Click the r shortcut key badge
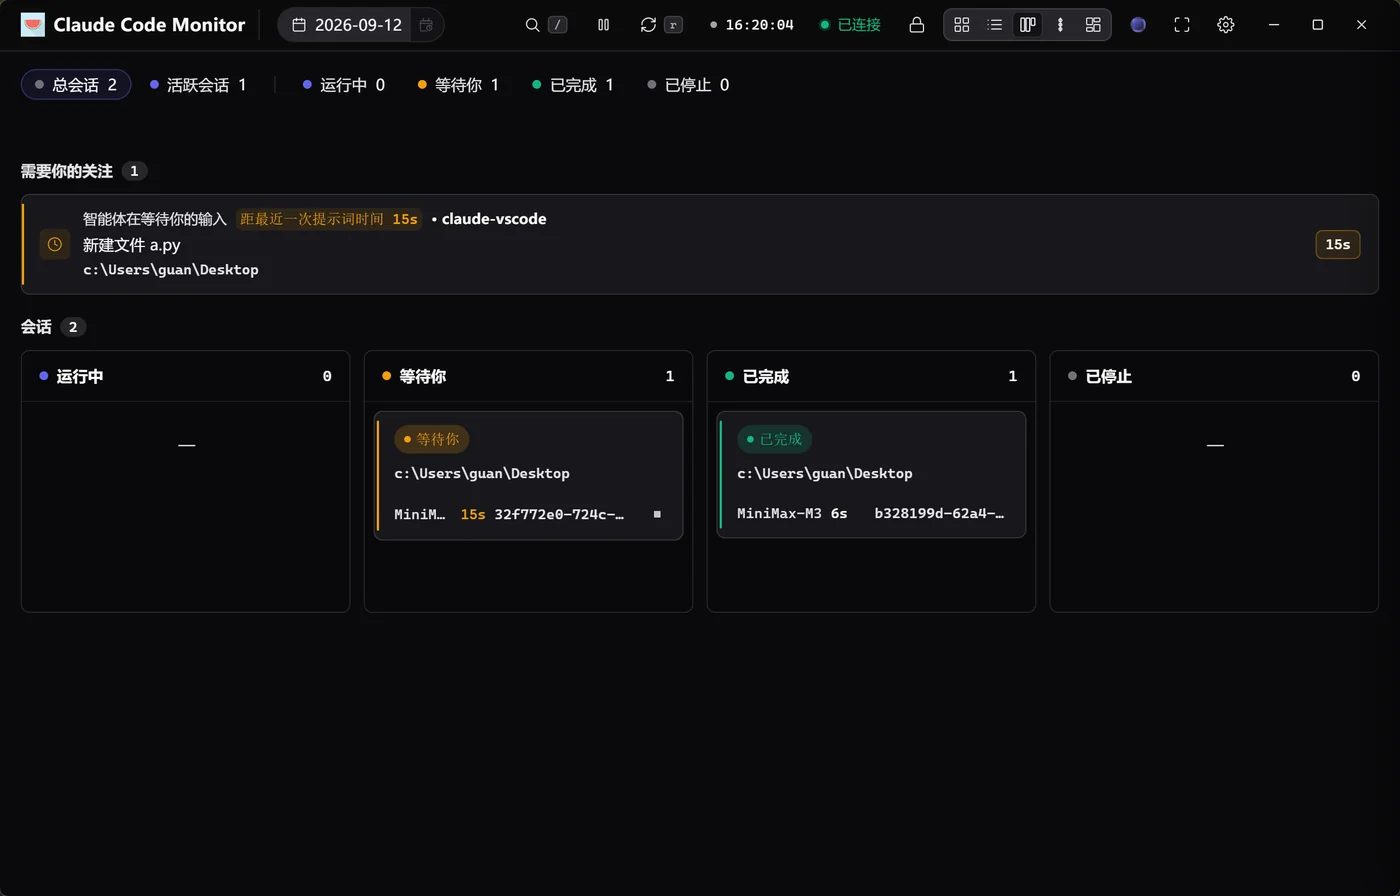 (673, 25)
